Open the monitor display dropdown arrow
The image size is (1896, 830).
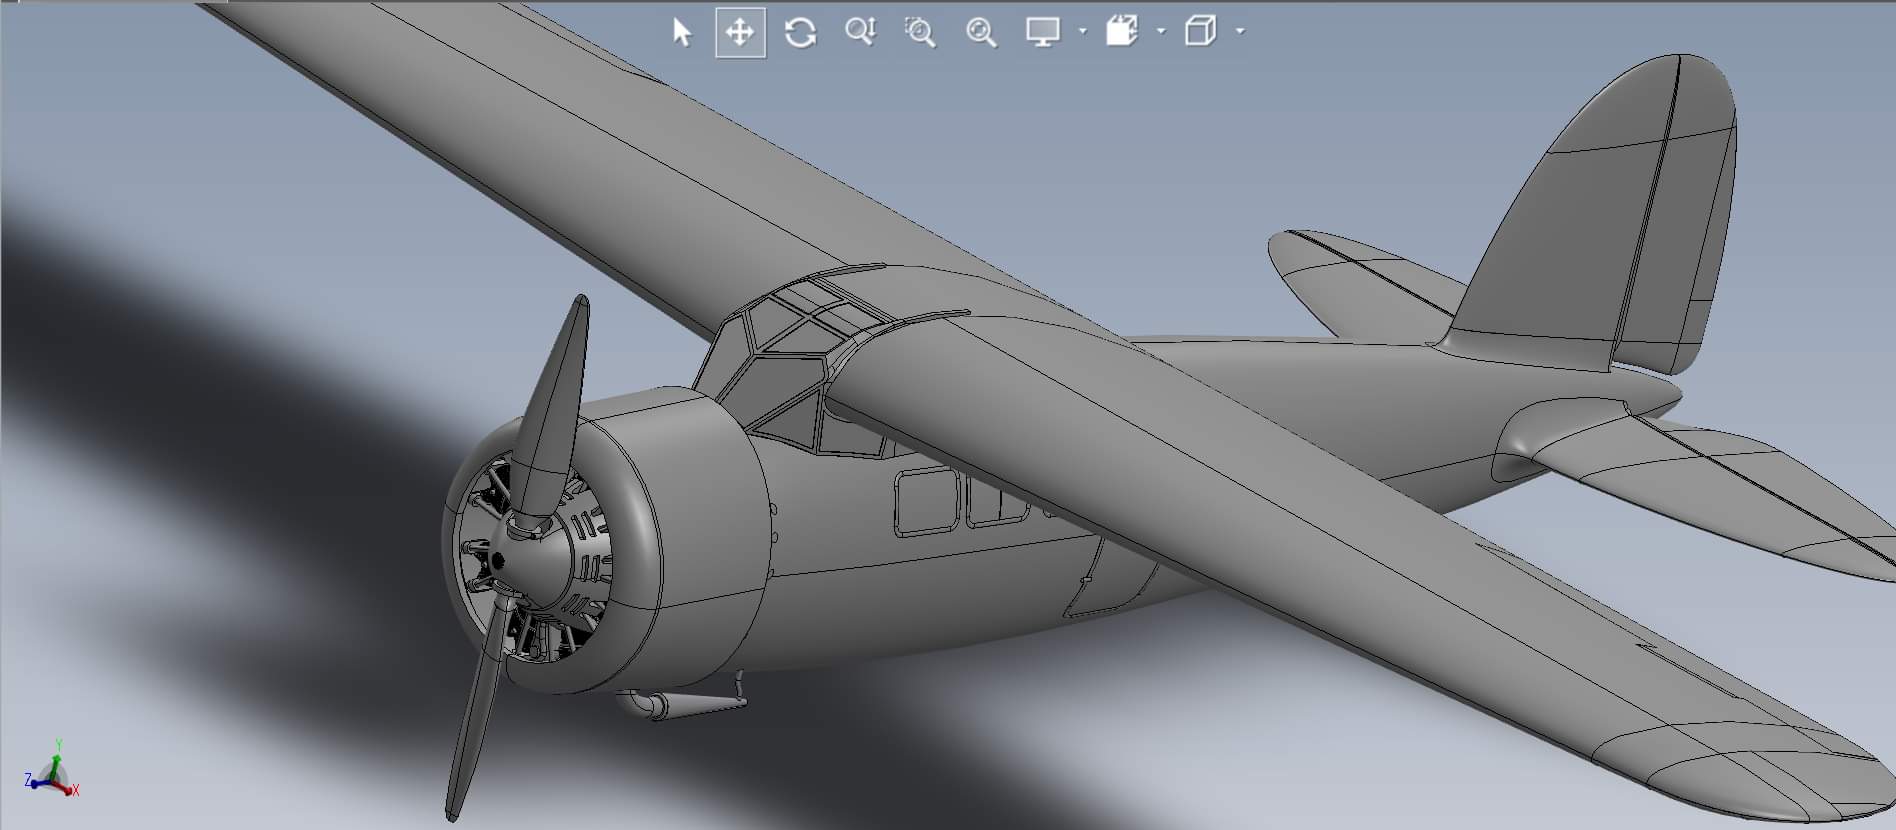(1082, 32)
